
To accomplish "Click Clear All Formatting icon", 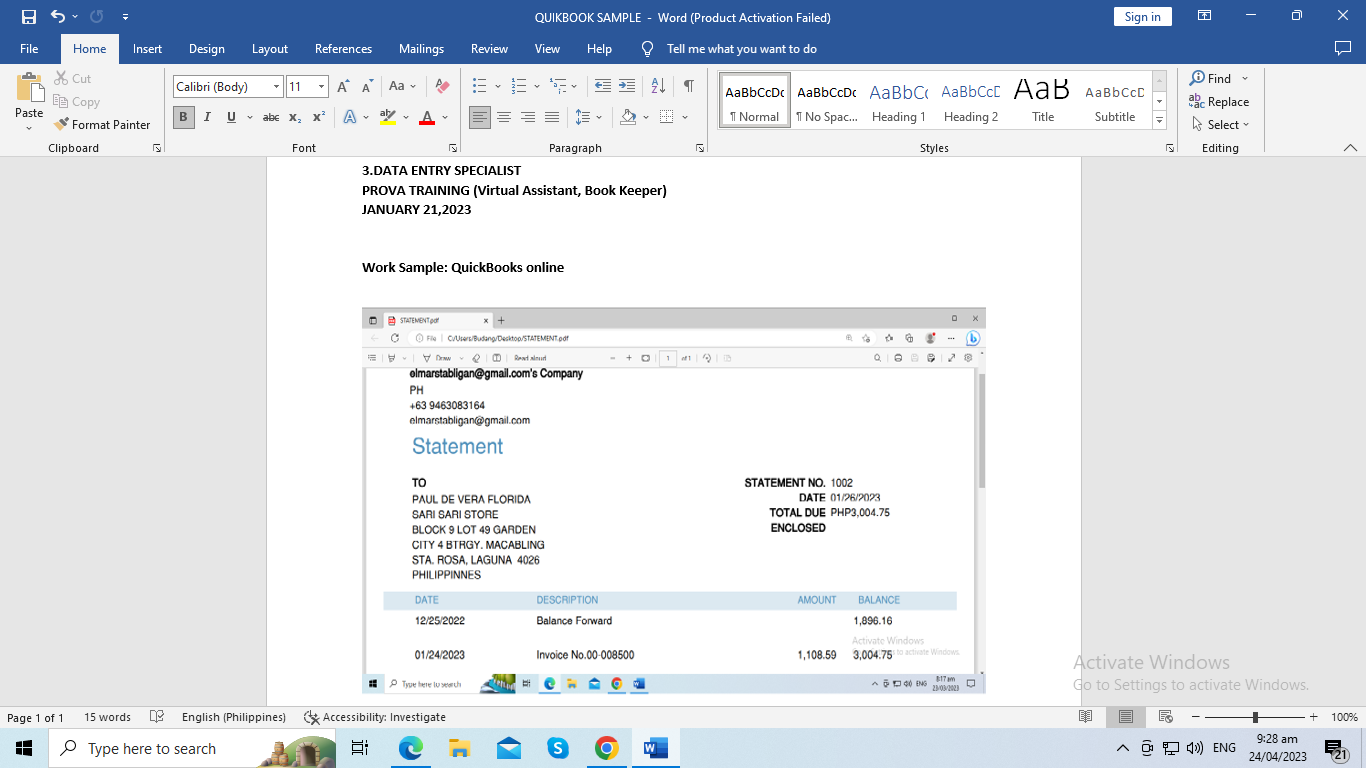I will [x=442, y=86].
